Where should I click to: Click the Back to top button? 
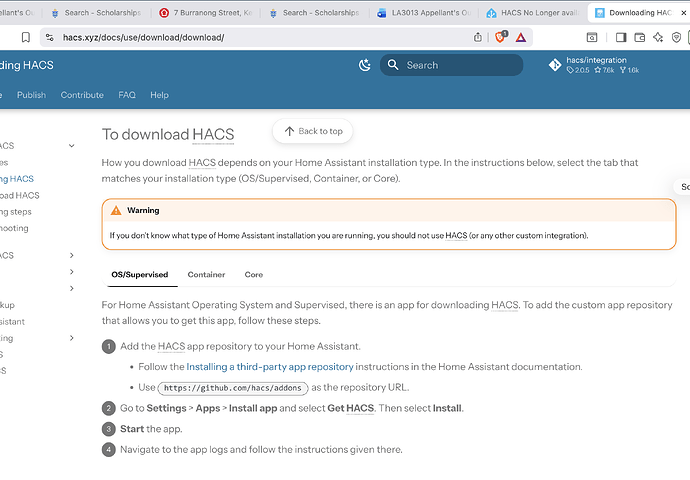(x=312, y=131)
